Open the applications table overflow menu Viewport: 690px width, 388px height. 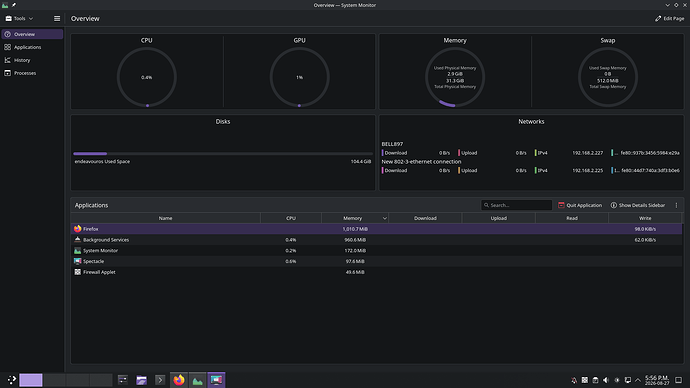click(x=676, y=205)
